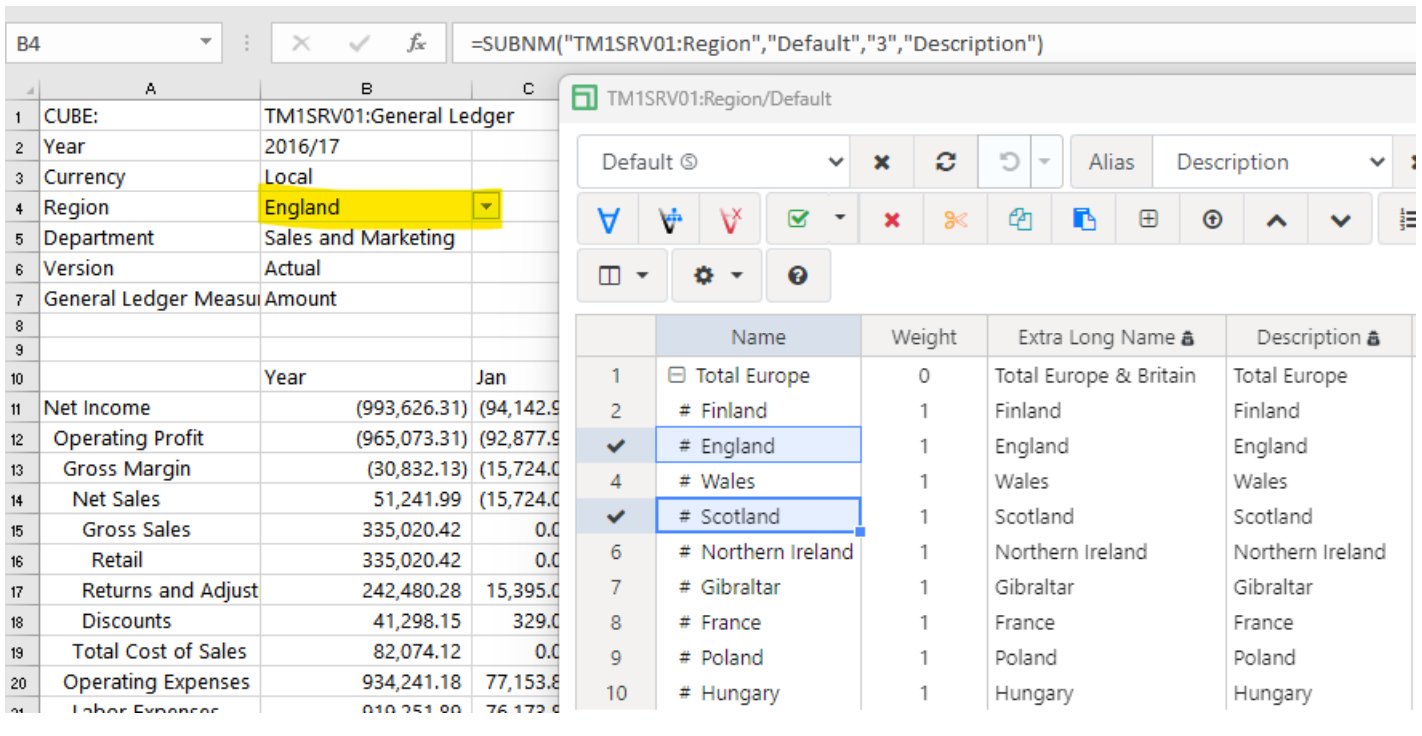Viewport: 1422px width, 736px height.
Task: Click the Name column header
Action: (x=758, y=337)
